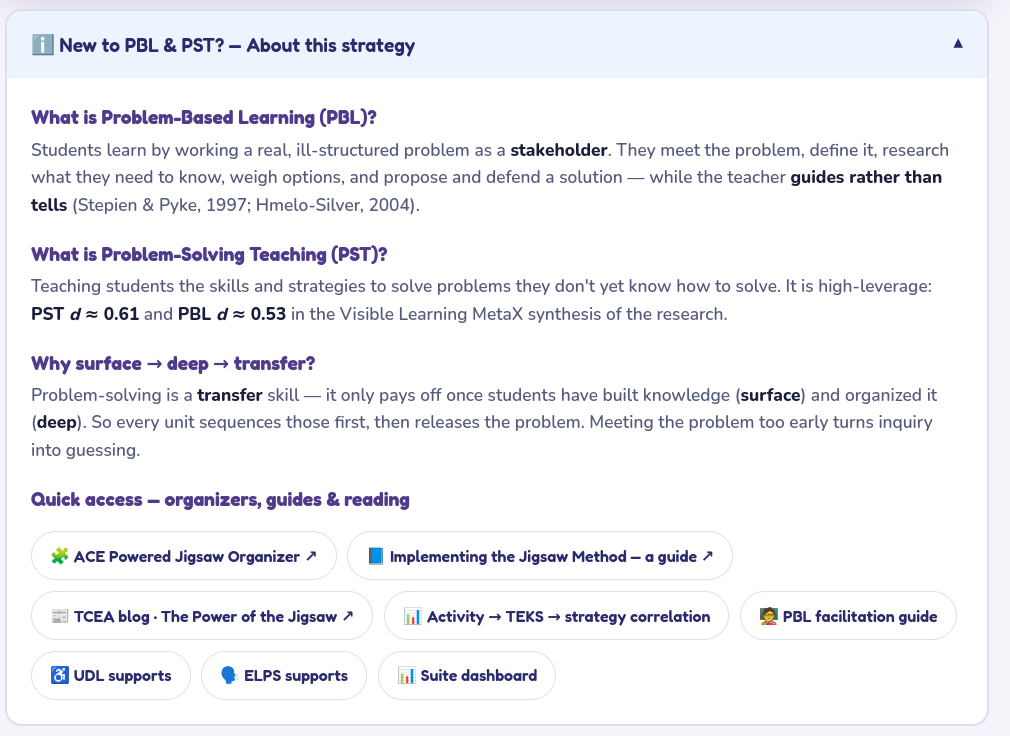
Task: Open Implementing the Jigsaw Method guide
Action: coord(540,556)
